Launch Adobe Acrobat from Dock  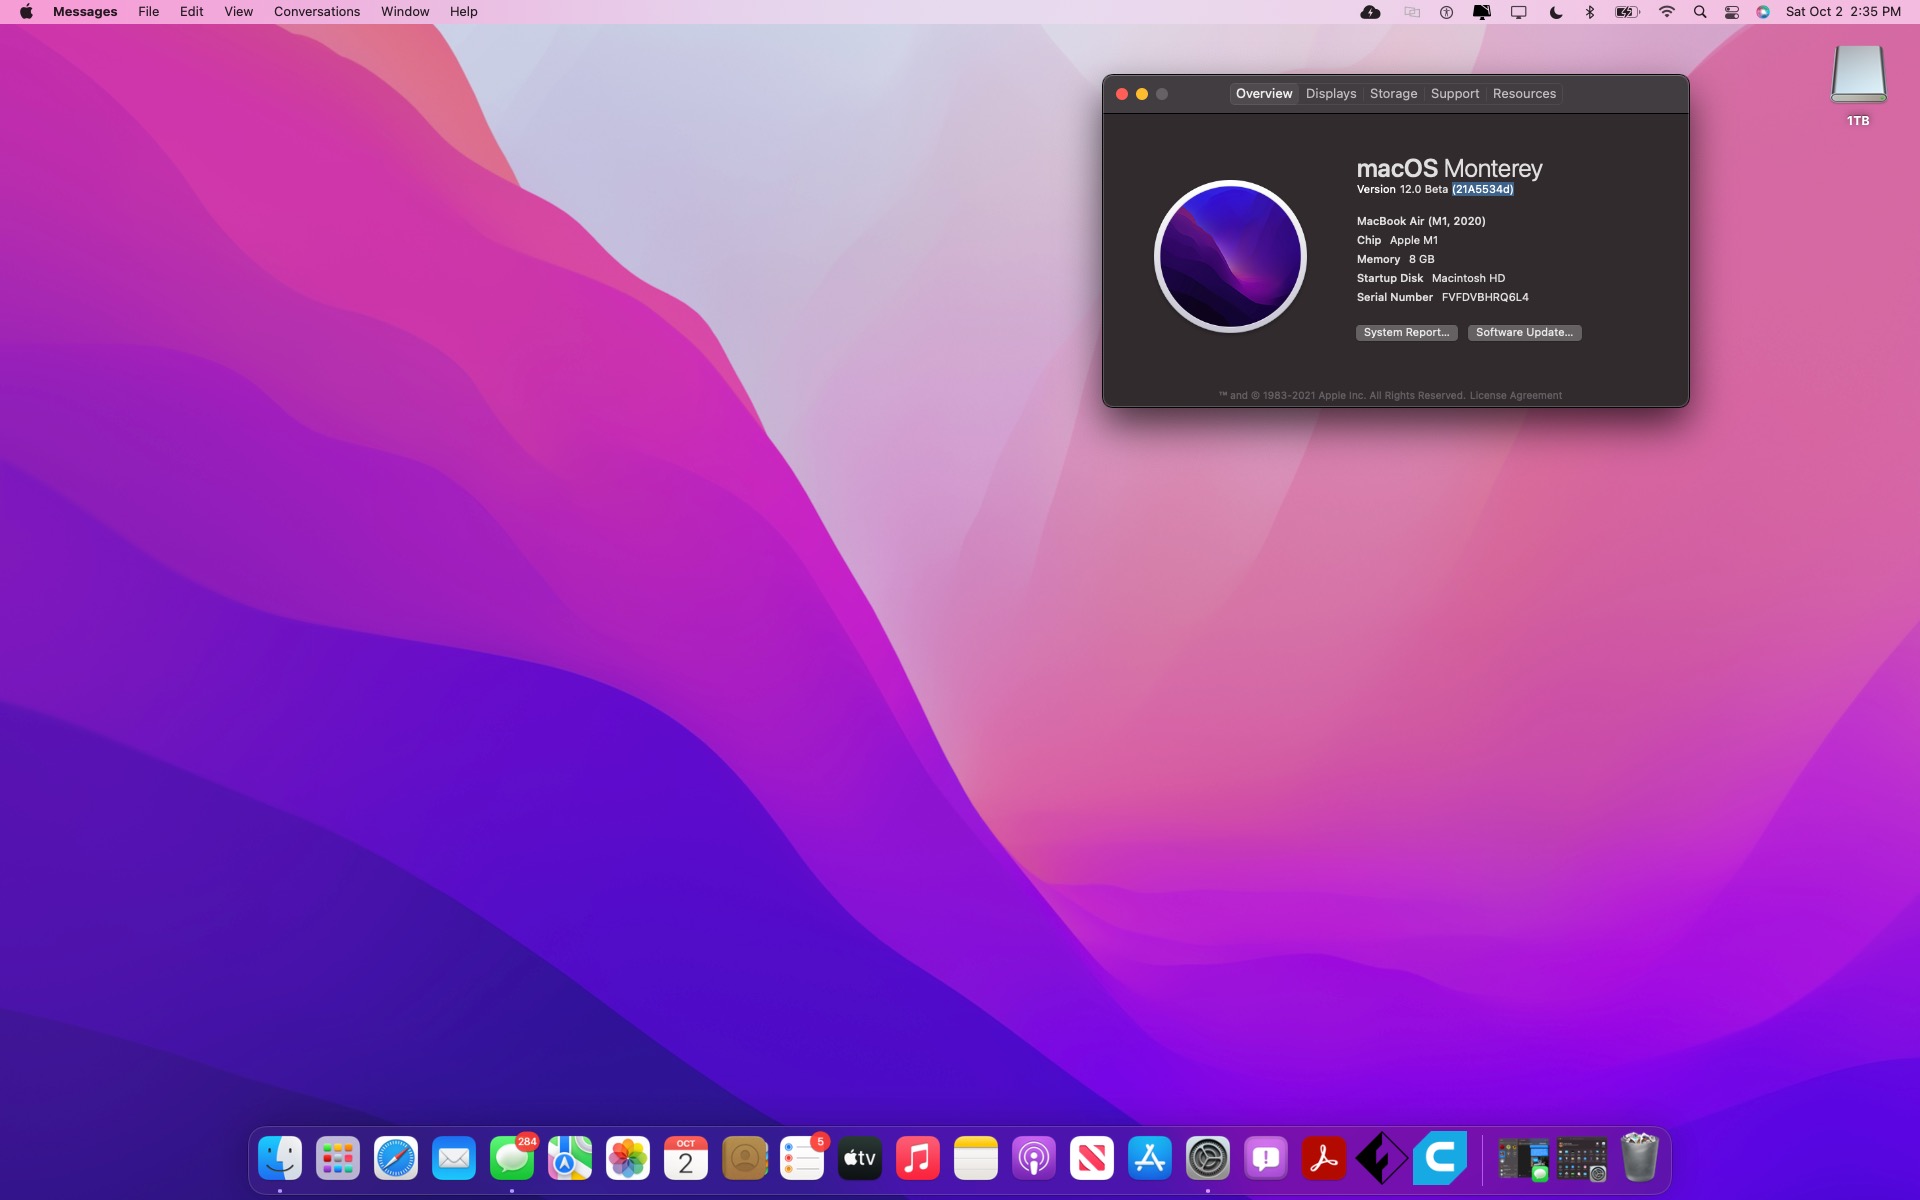pos(1324,1159)
